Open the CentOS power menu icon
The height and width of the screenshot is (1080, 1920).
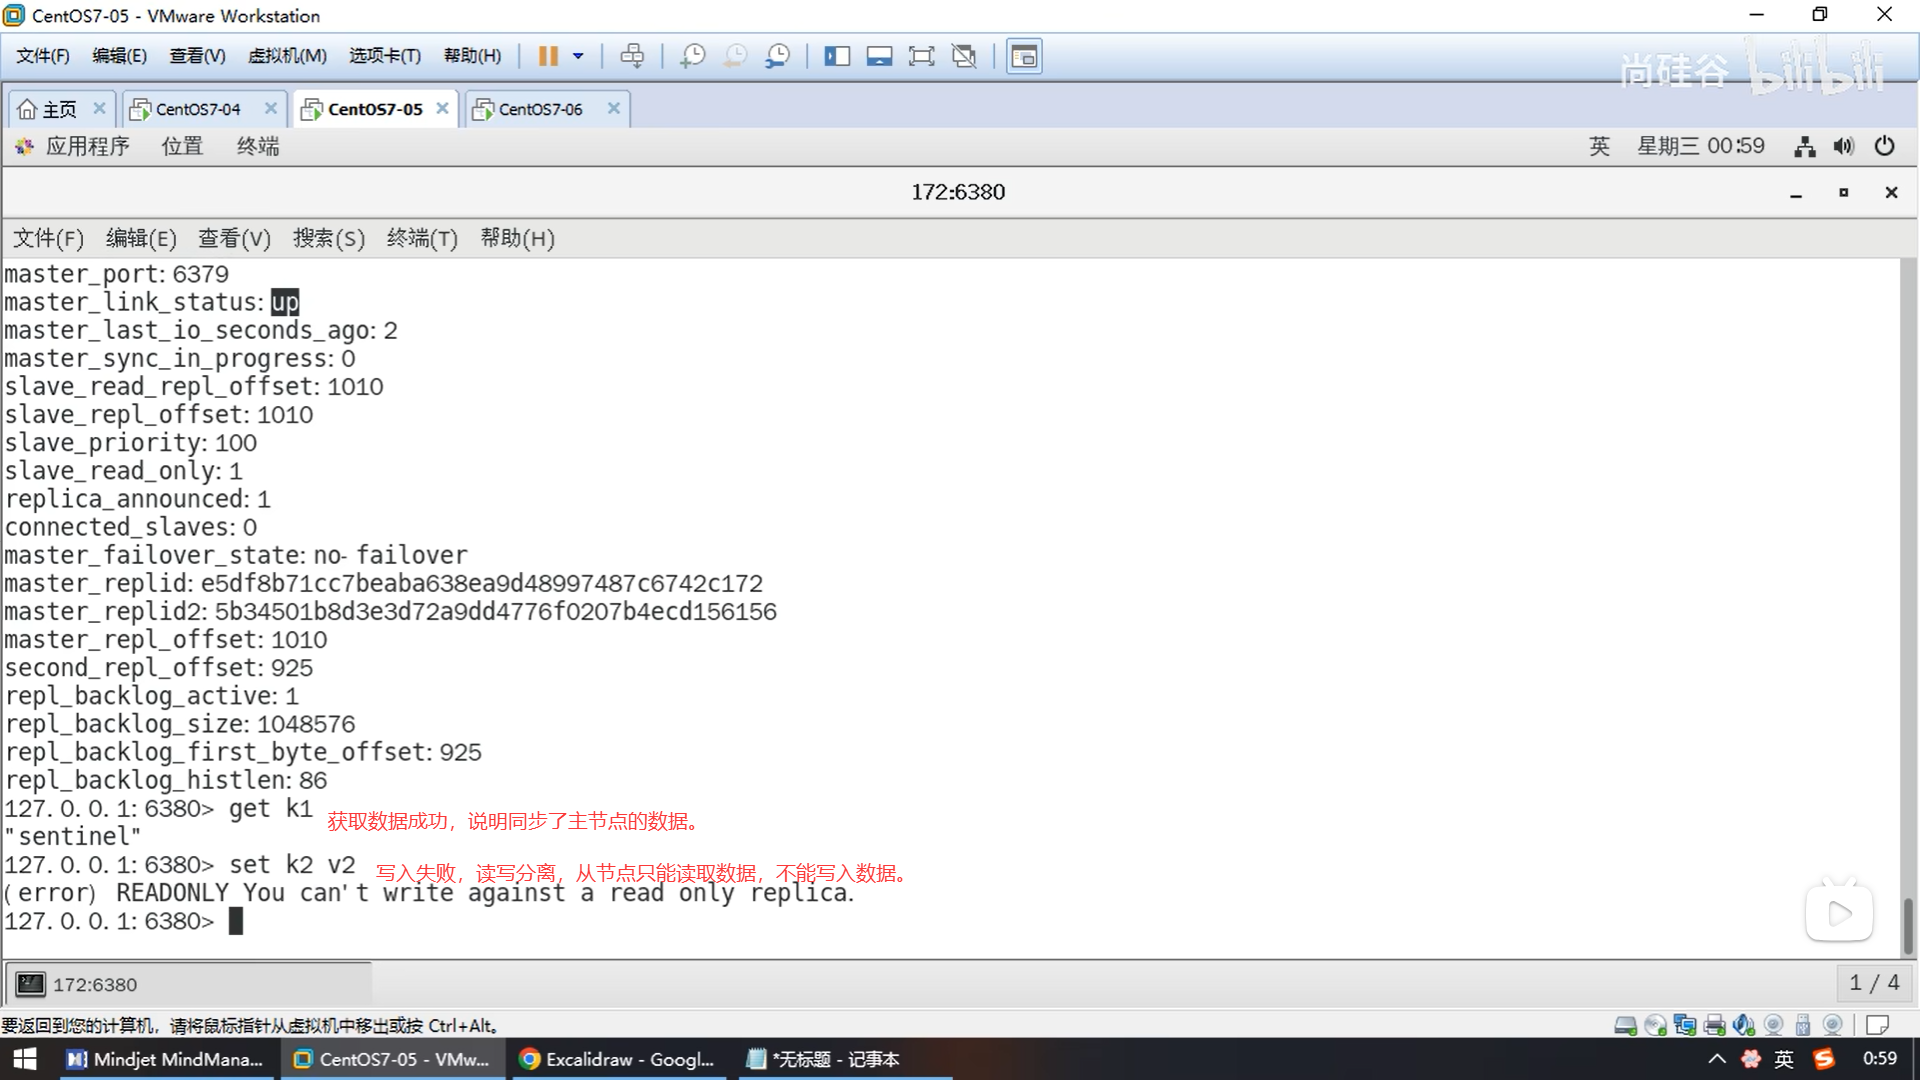click(x=1884, y=146)
